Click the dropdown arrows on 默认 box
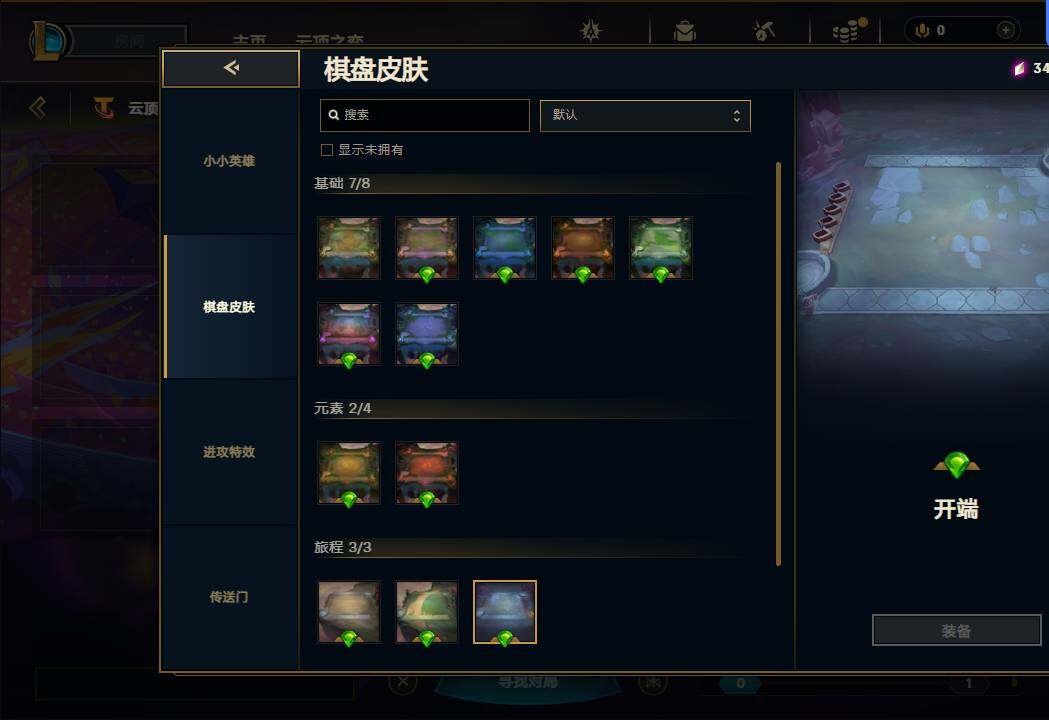Screen dimensions: 1049x720 pos(737,116)
